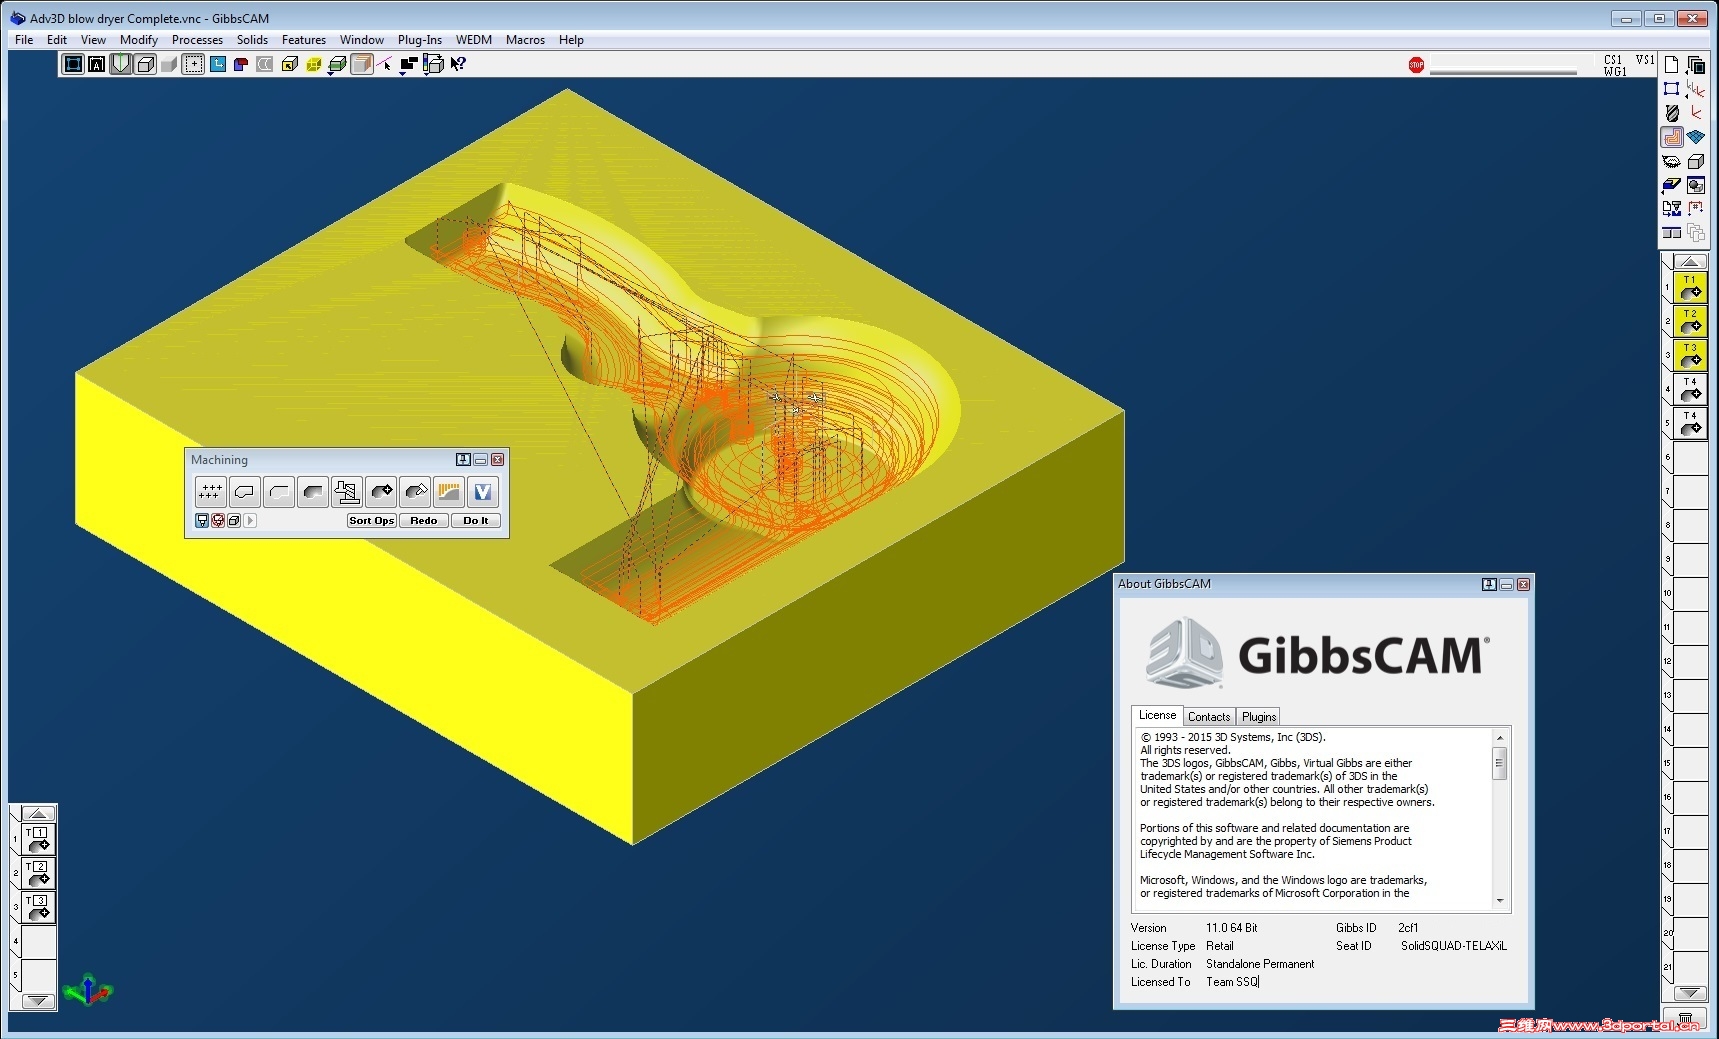
Task: Select the thread milling process icon
Action: click(x=346, y=492)
